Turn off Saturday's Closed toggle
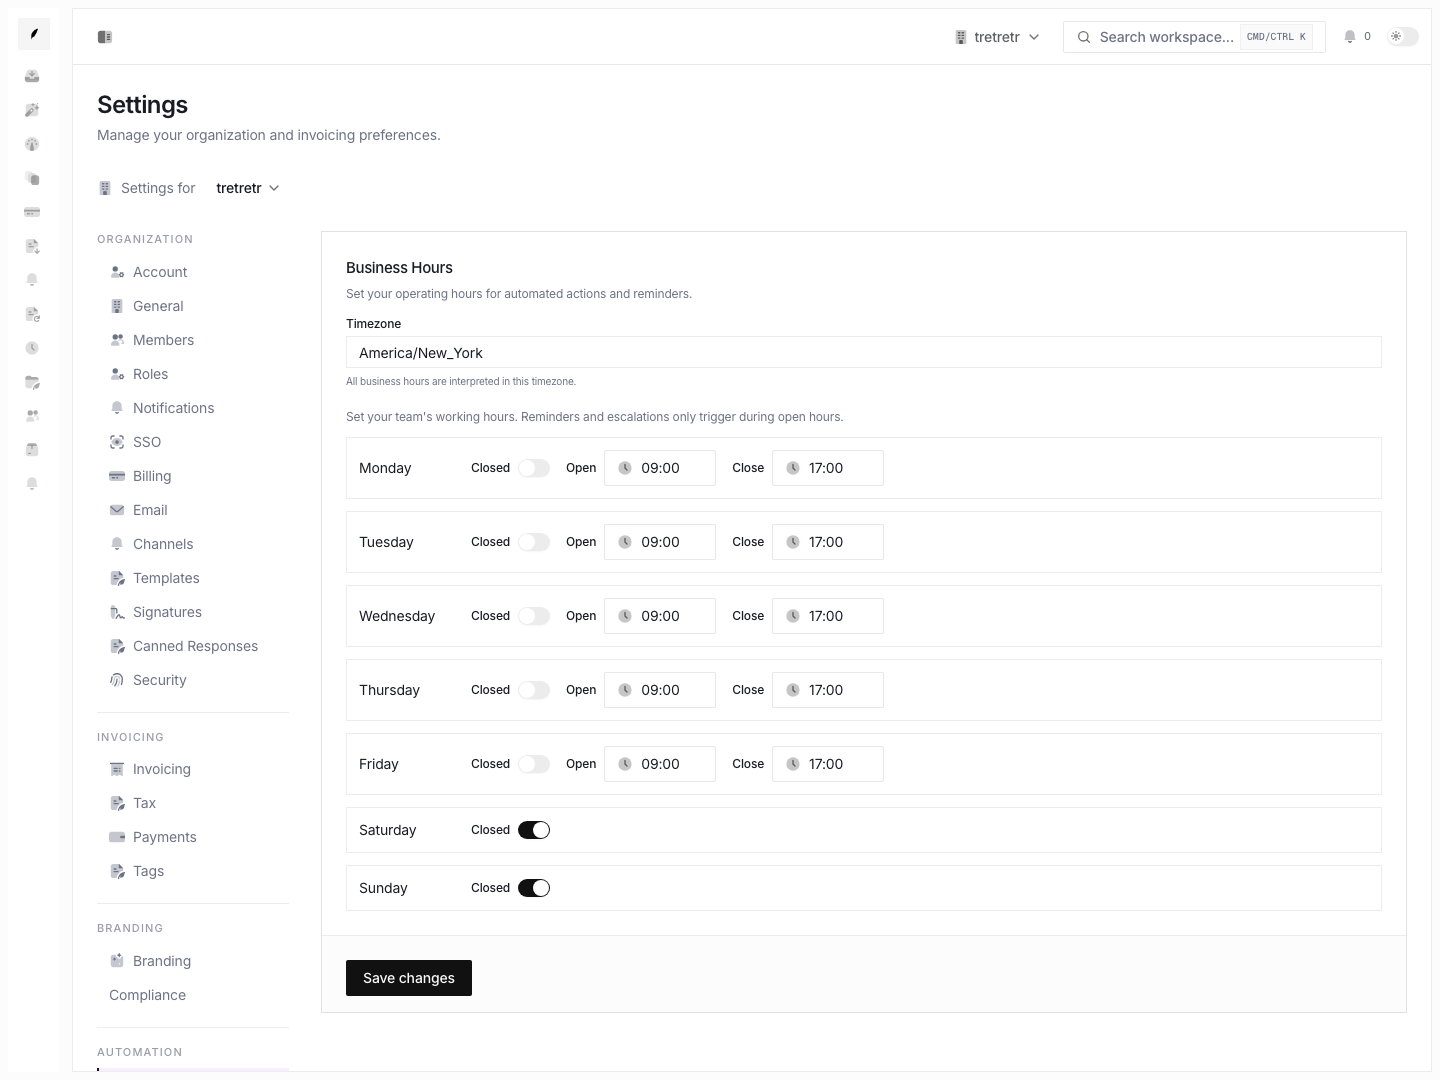The width and height of the screenshot is (1440, 1080). coord(534,830)
